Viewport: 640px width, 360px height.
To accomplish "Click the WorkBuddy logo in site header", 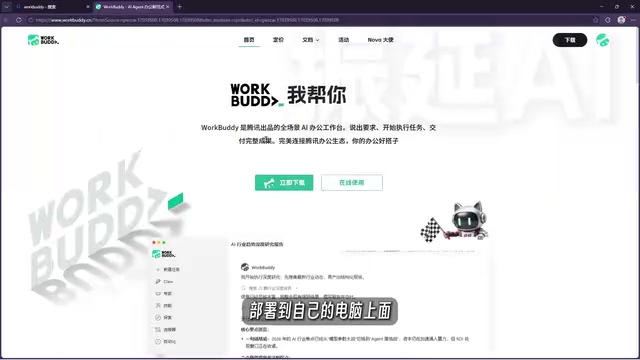I will pos(43,40).
